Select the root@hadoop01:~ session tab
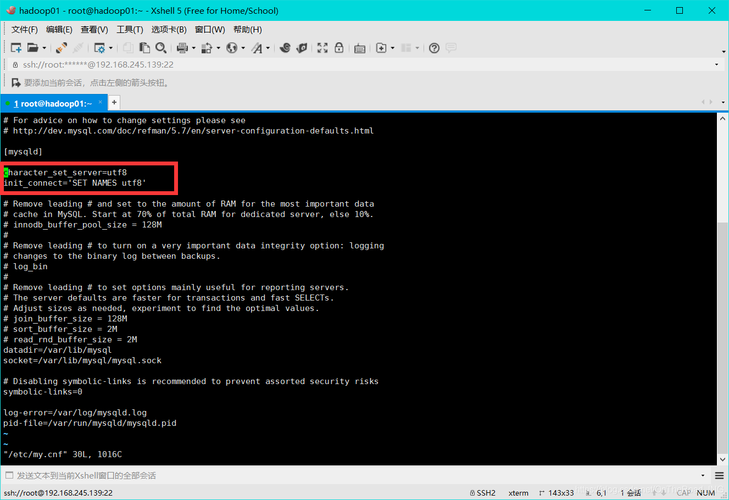729x500 pixels. point(52,103)
